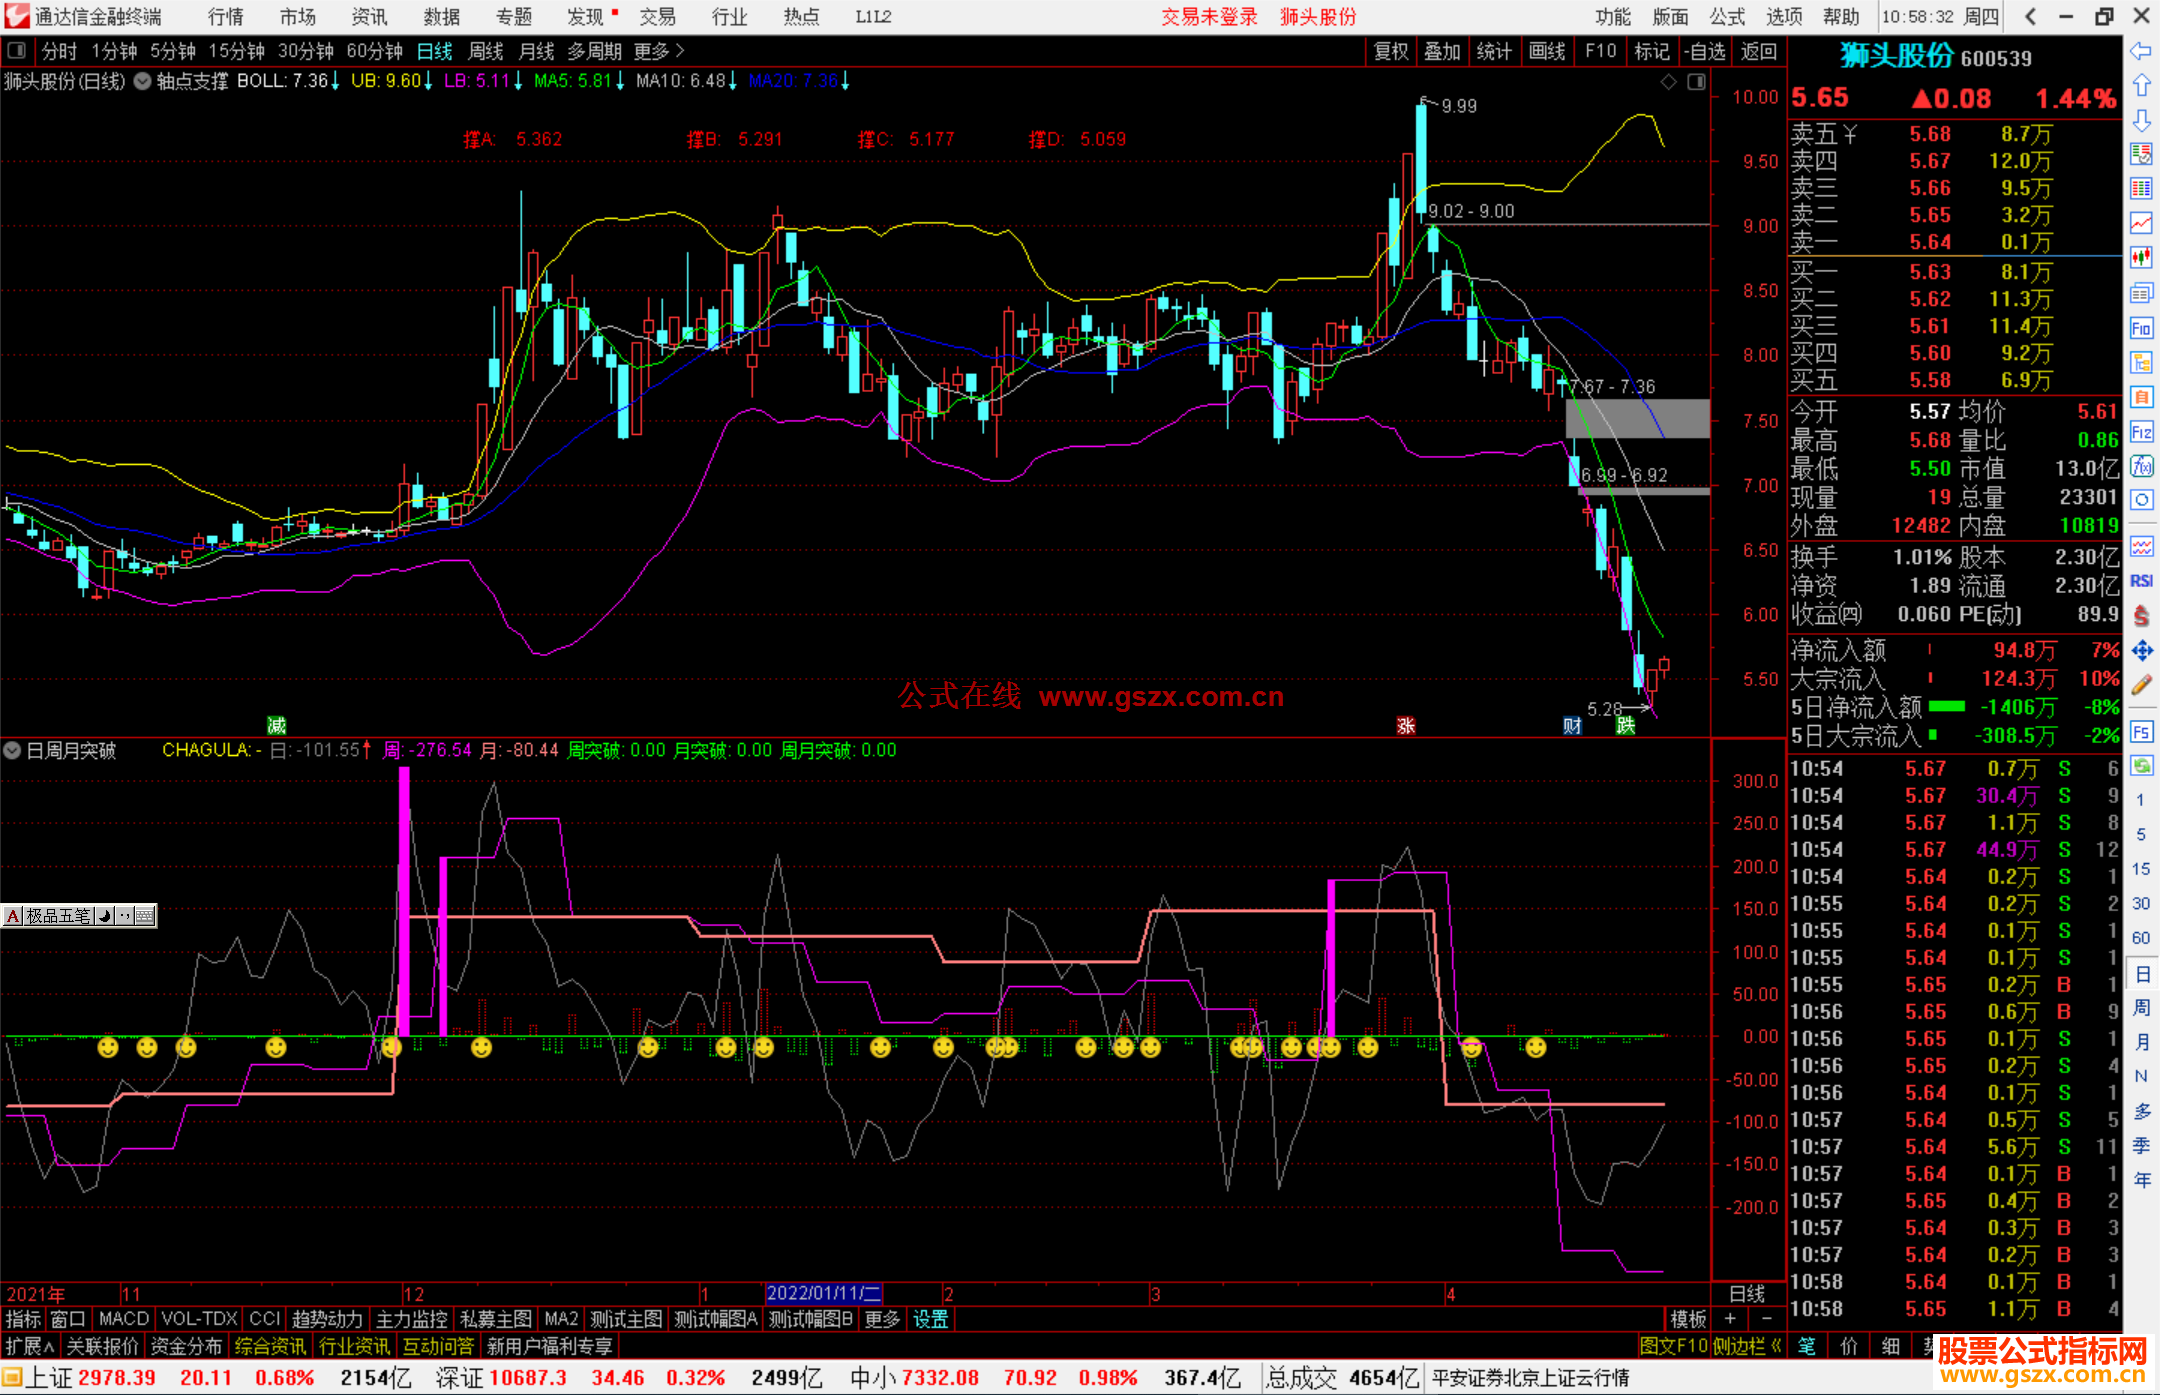Open the 行情 menu
This screenshot has width=2160, height=1395.
point(226,17)
